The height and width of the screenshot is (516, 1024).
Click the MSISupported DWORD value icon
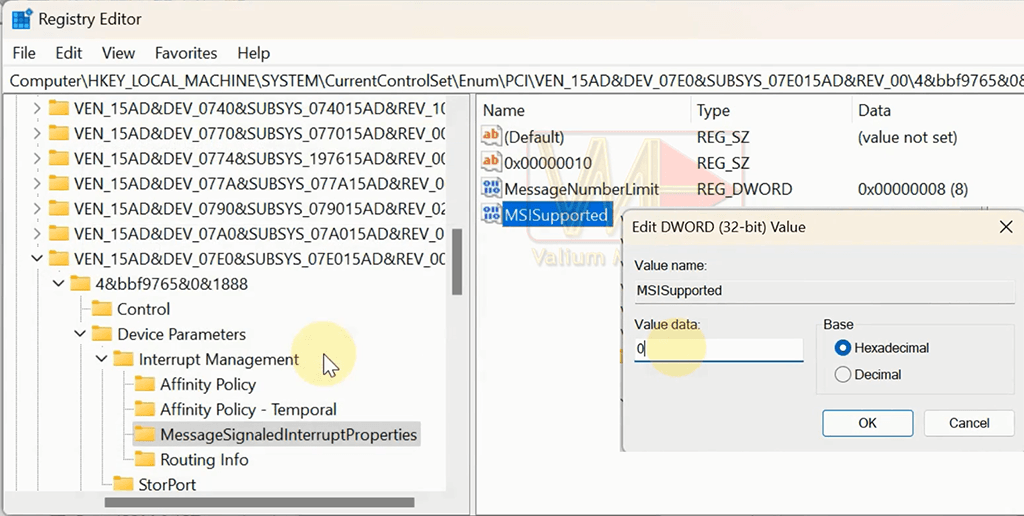tap(491, 214)
